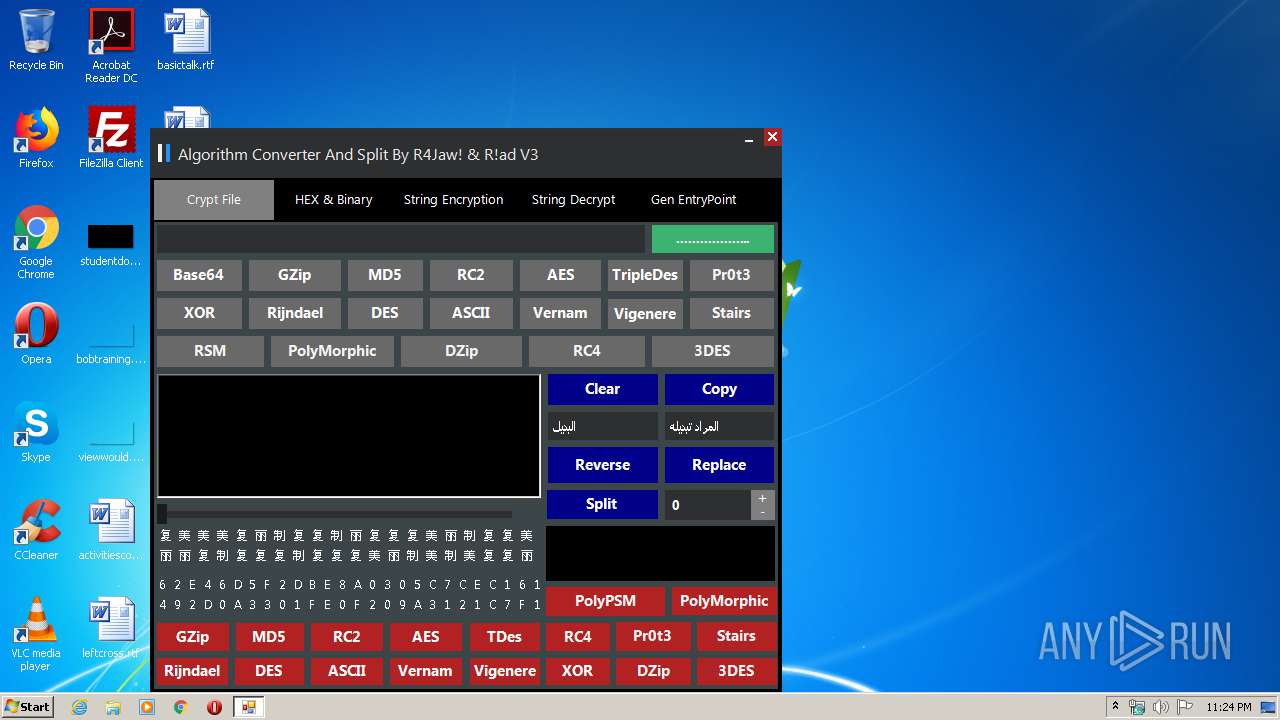
Task: Click the Clear button
Action: tap(602, 389)
